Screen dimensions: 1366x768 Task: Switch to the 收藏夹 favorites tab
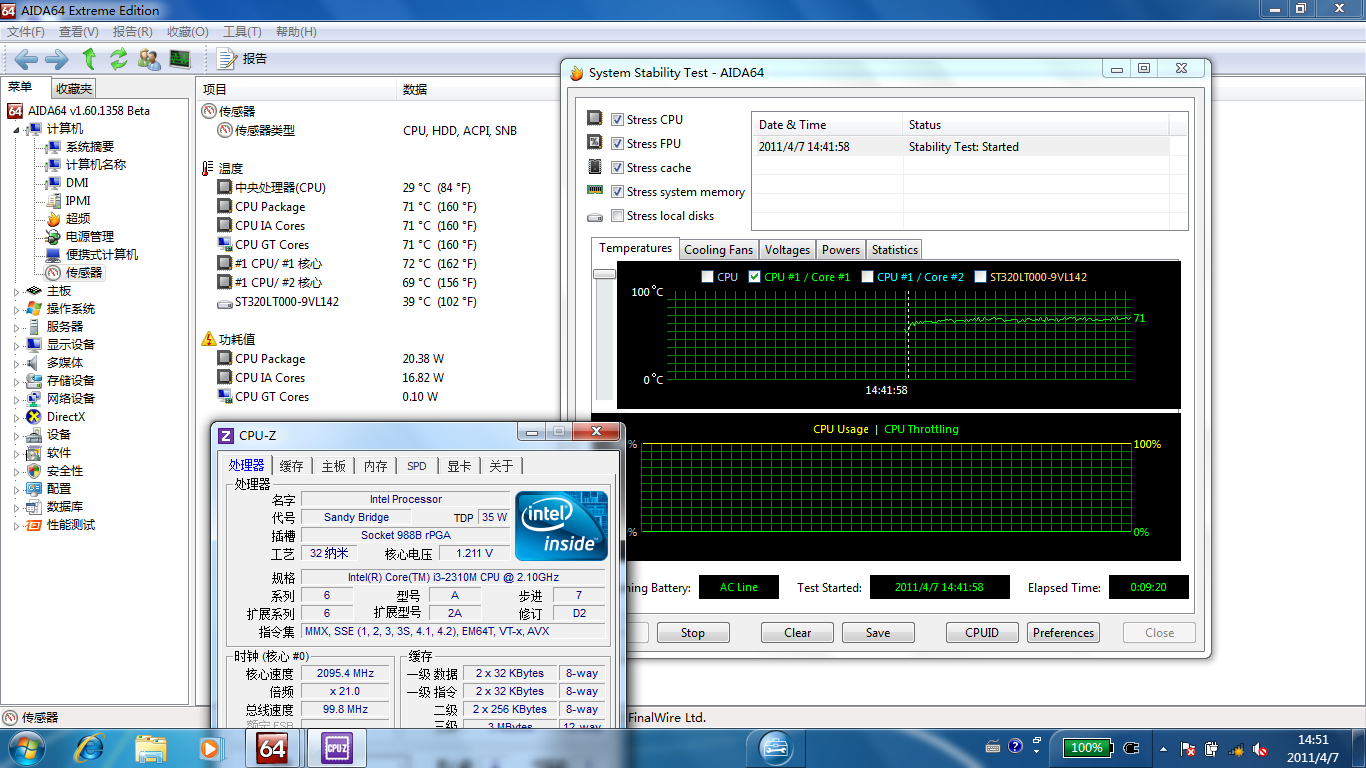(x=74, y=89)
